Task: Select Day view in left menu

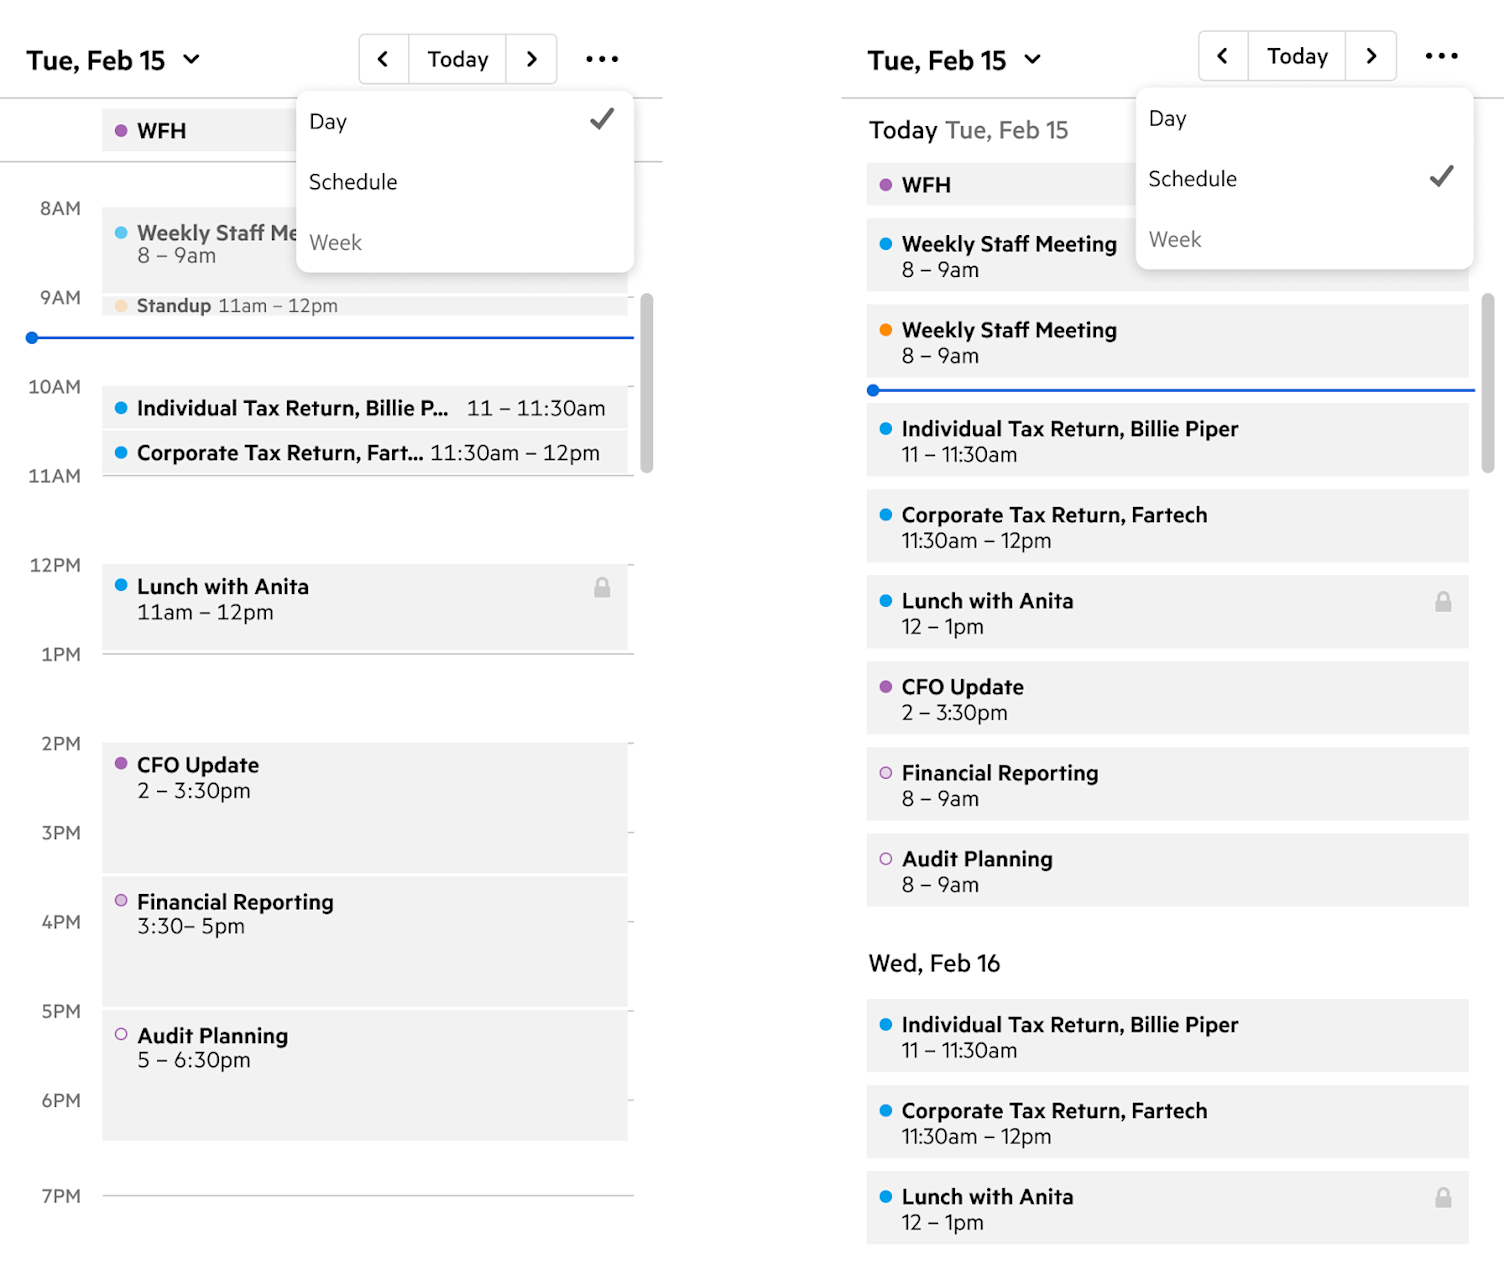Action: click(x=465, y=121)
